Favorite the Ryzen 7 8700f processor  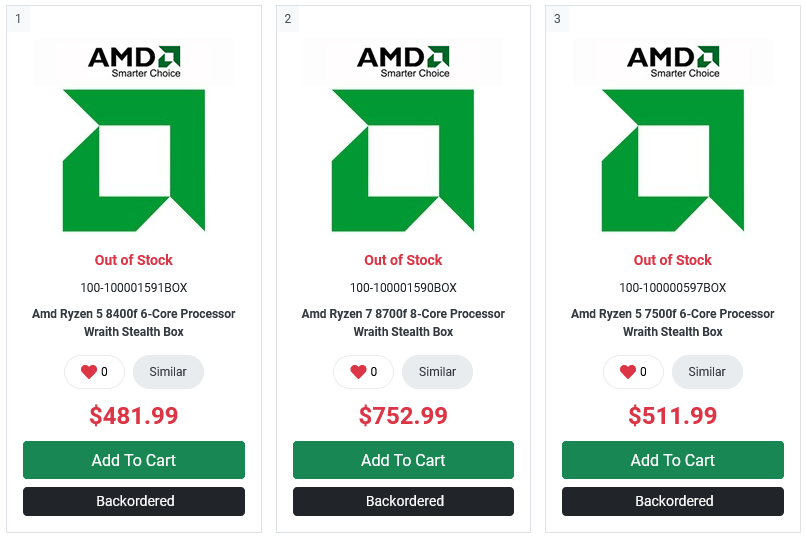358,372
